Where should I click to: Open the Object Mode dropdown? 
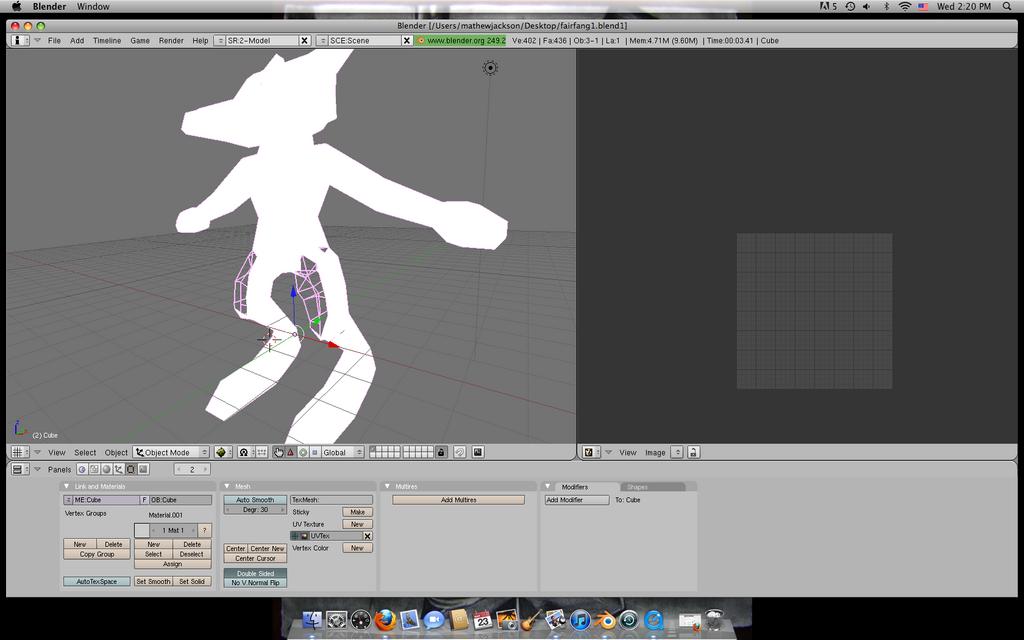coord(171,452)
